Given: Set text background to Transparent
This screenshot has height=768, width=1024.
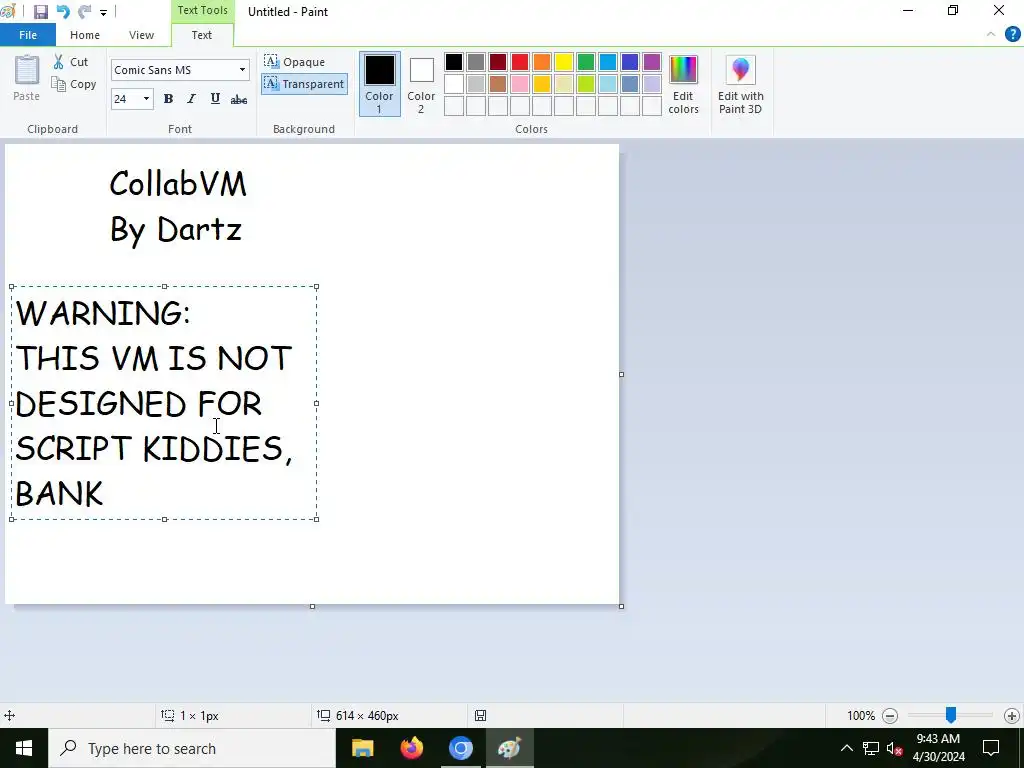Looking at the screenshot, I should point(304,84).
